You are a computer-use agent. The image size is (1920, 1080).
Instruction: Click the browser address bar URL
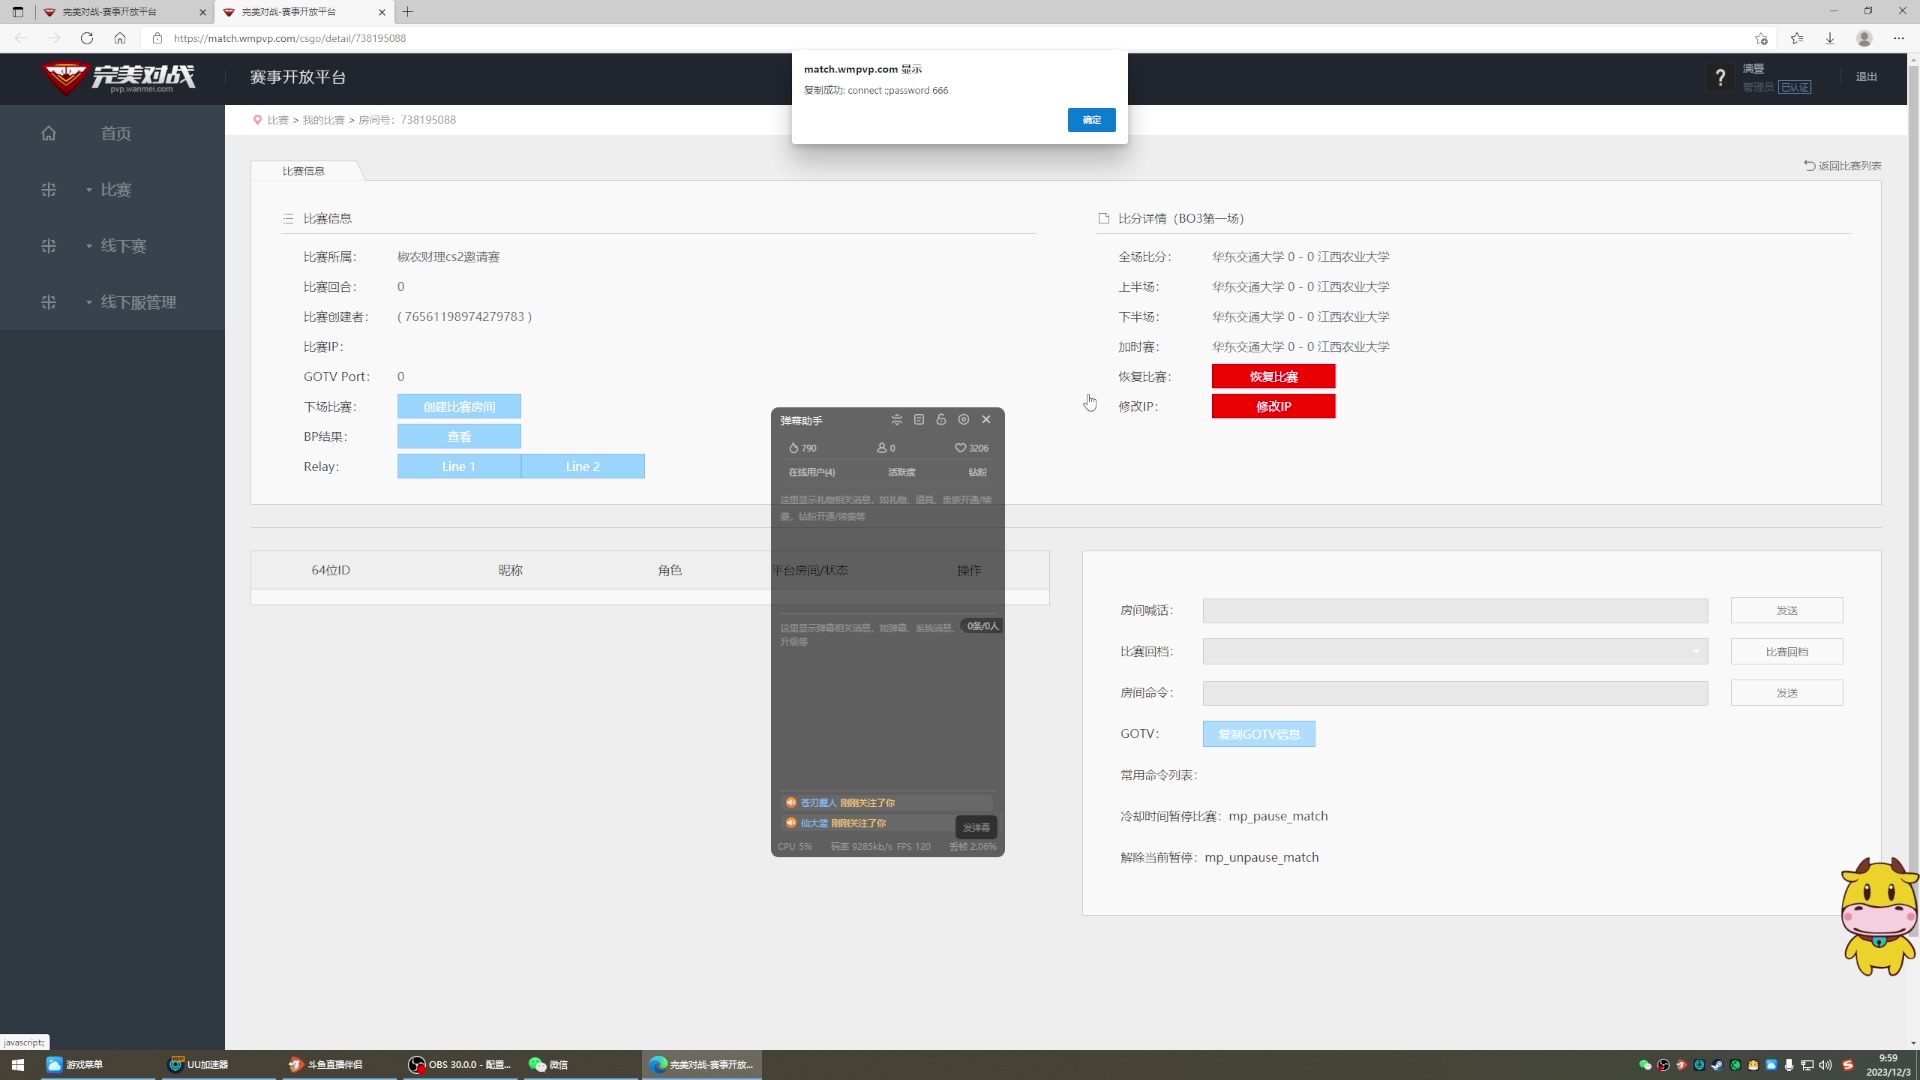click(290, 38)
